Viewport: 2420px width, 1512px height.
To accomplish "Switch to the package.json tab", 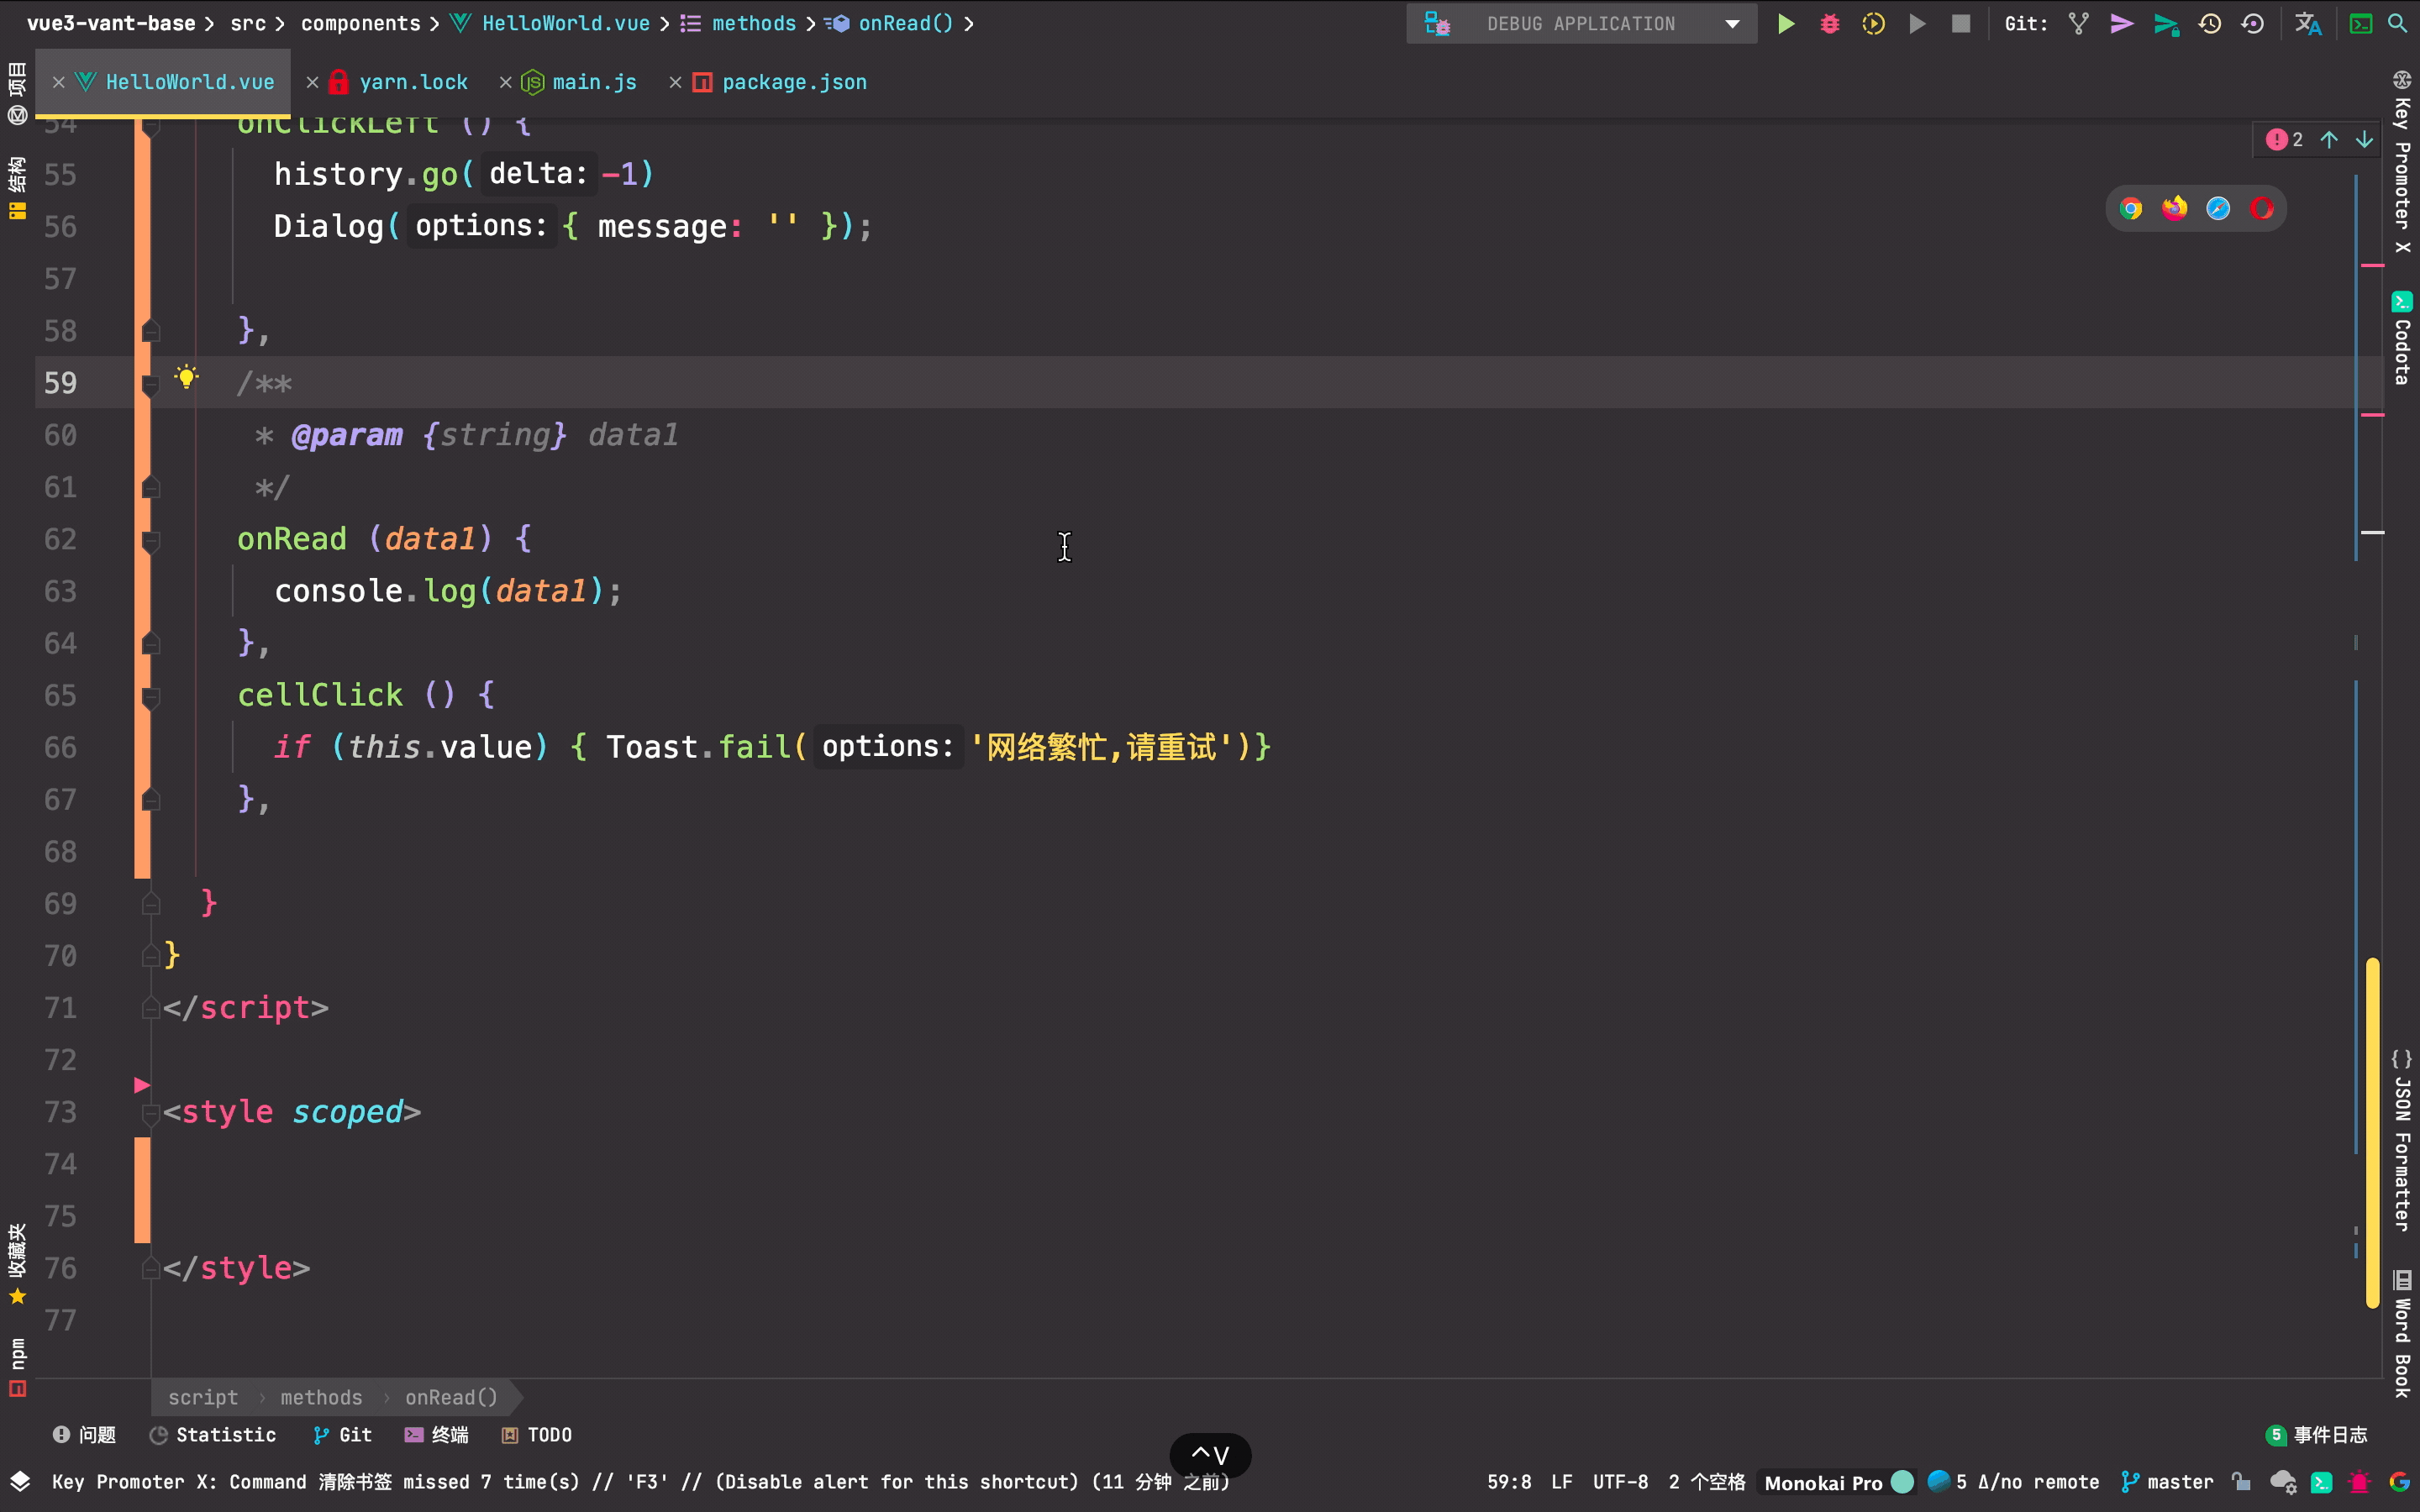I will pyautogui.click(x=793, y=82).
